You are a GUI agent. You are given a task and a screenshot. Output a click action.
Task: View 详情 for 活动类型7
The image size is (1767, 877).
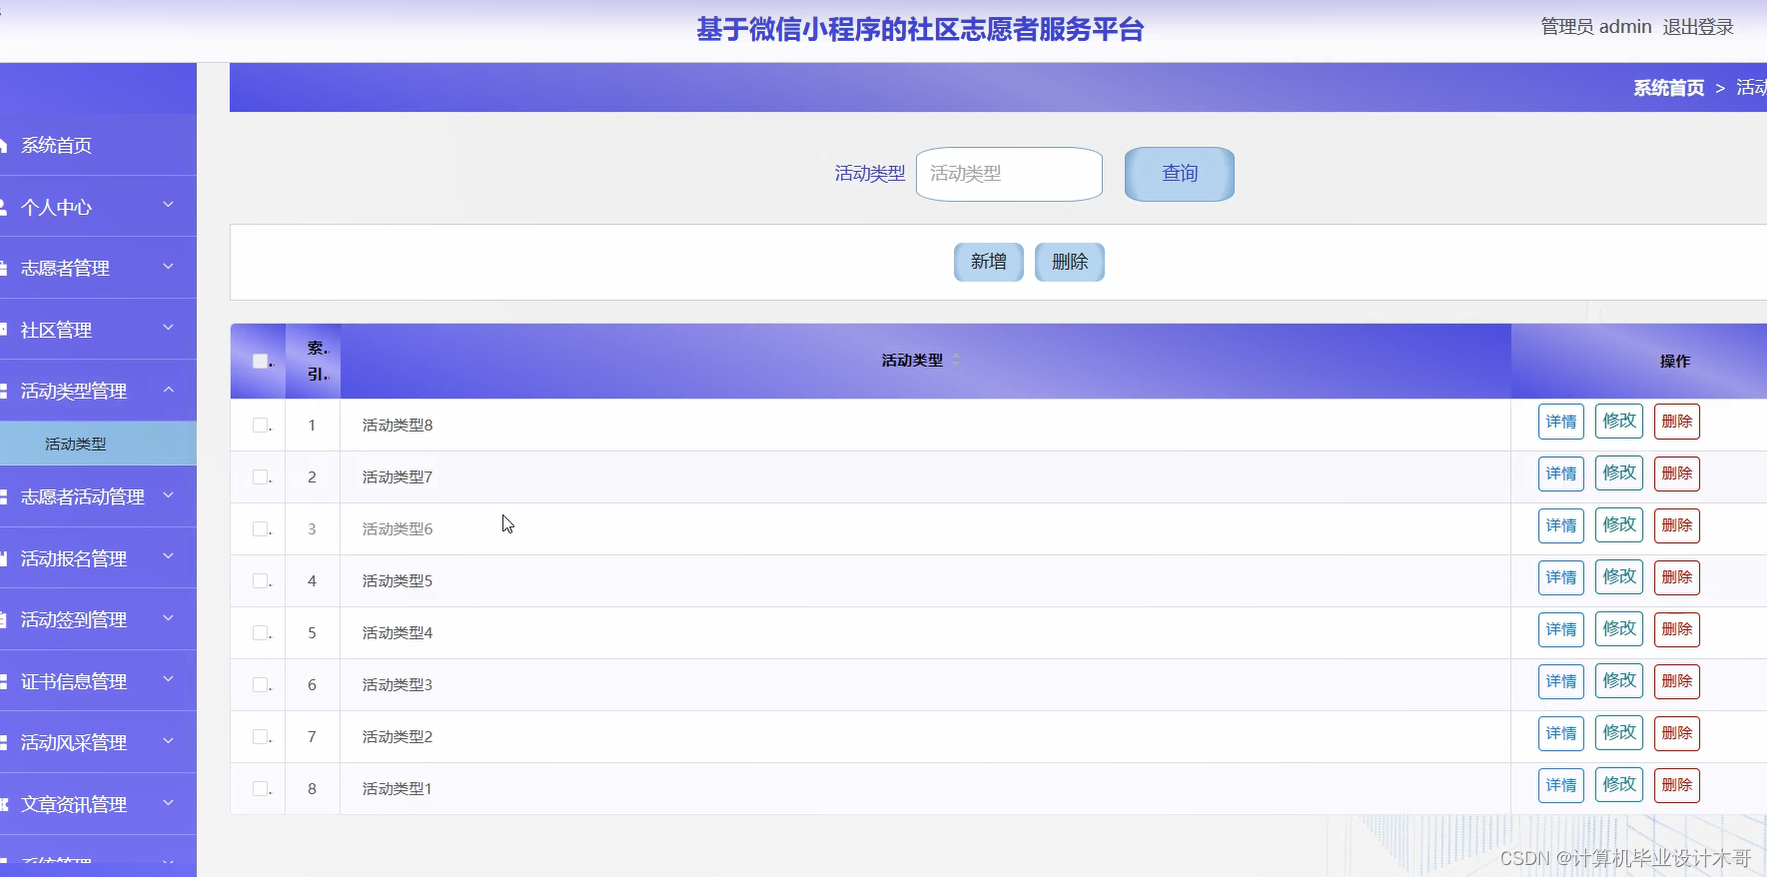coord(1561,474)
